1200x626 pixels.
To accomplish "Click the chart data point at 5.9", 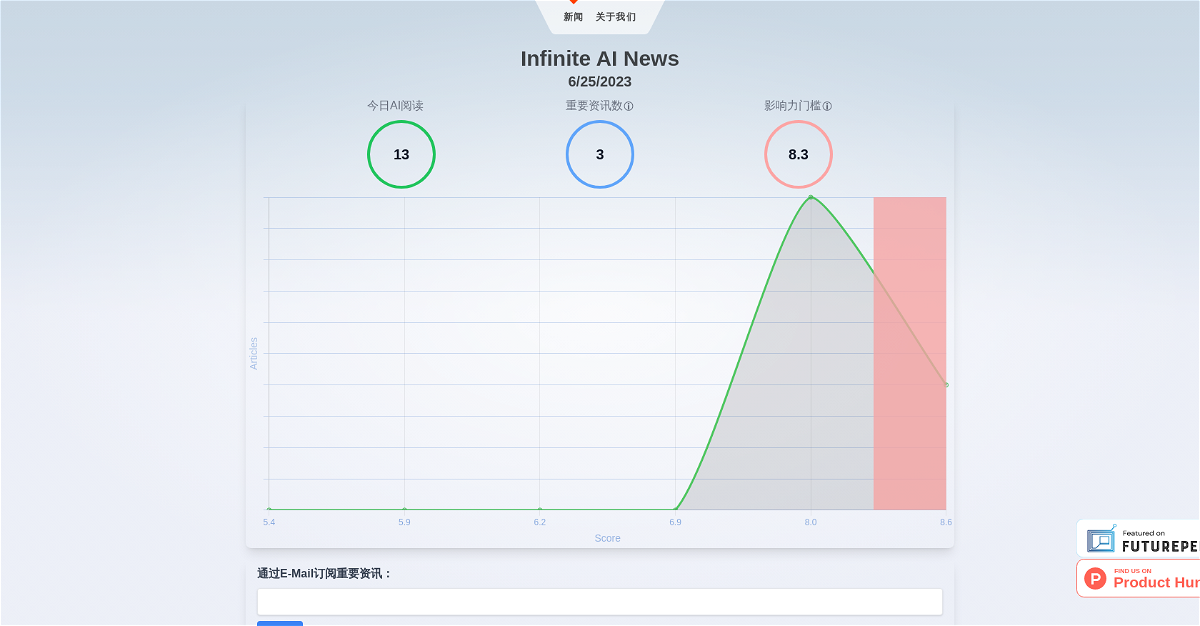I will (x=404, y=510).
